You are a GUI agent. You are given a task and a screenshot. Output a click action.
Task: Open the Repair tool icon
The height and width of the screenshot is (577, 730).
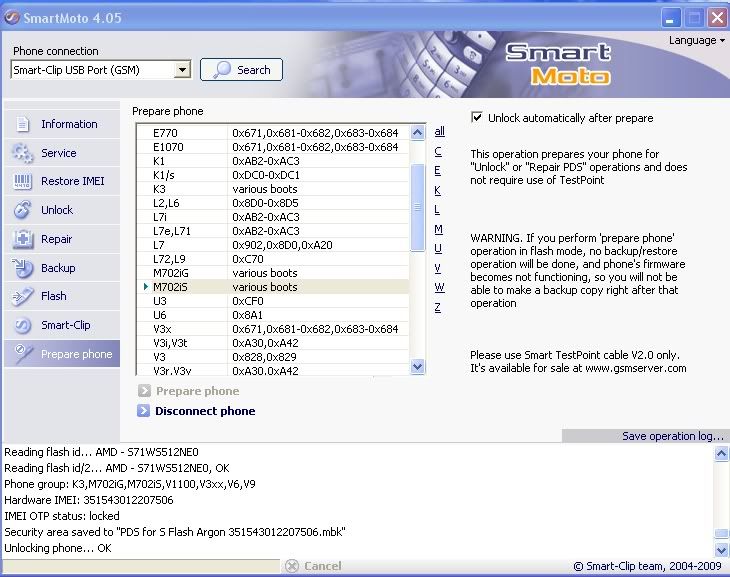tap(23, 239)
